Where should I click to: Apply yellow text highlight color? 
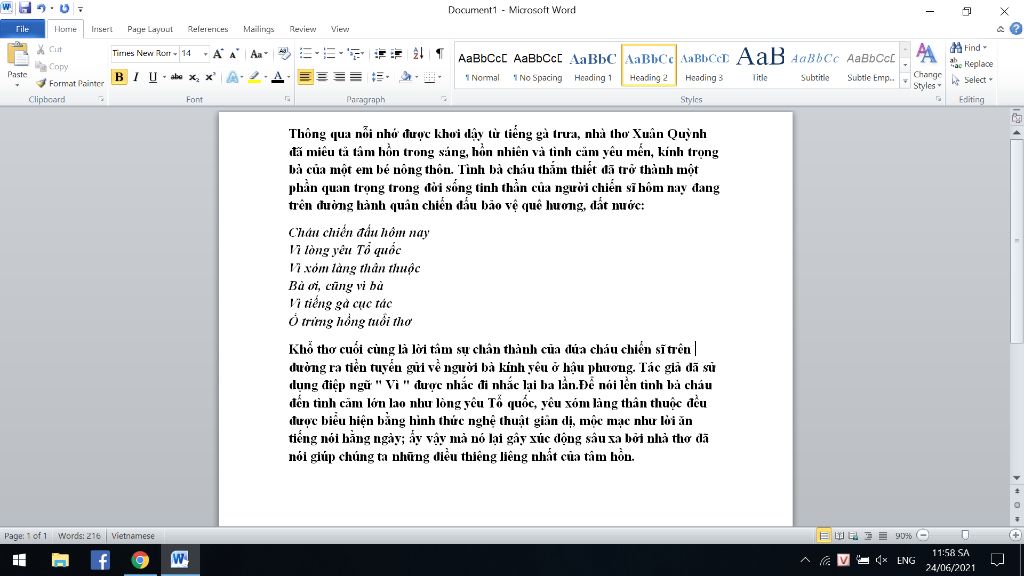pyautogui.click(x=254, y=77)
